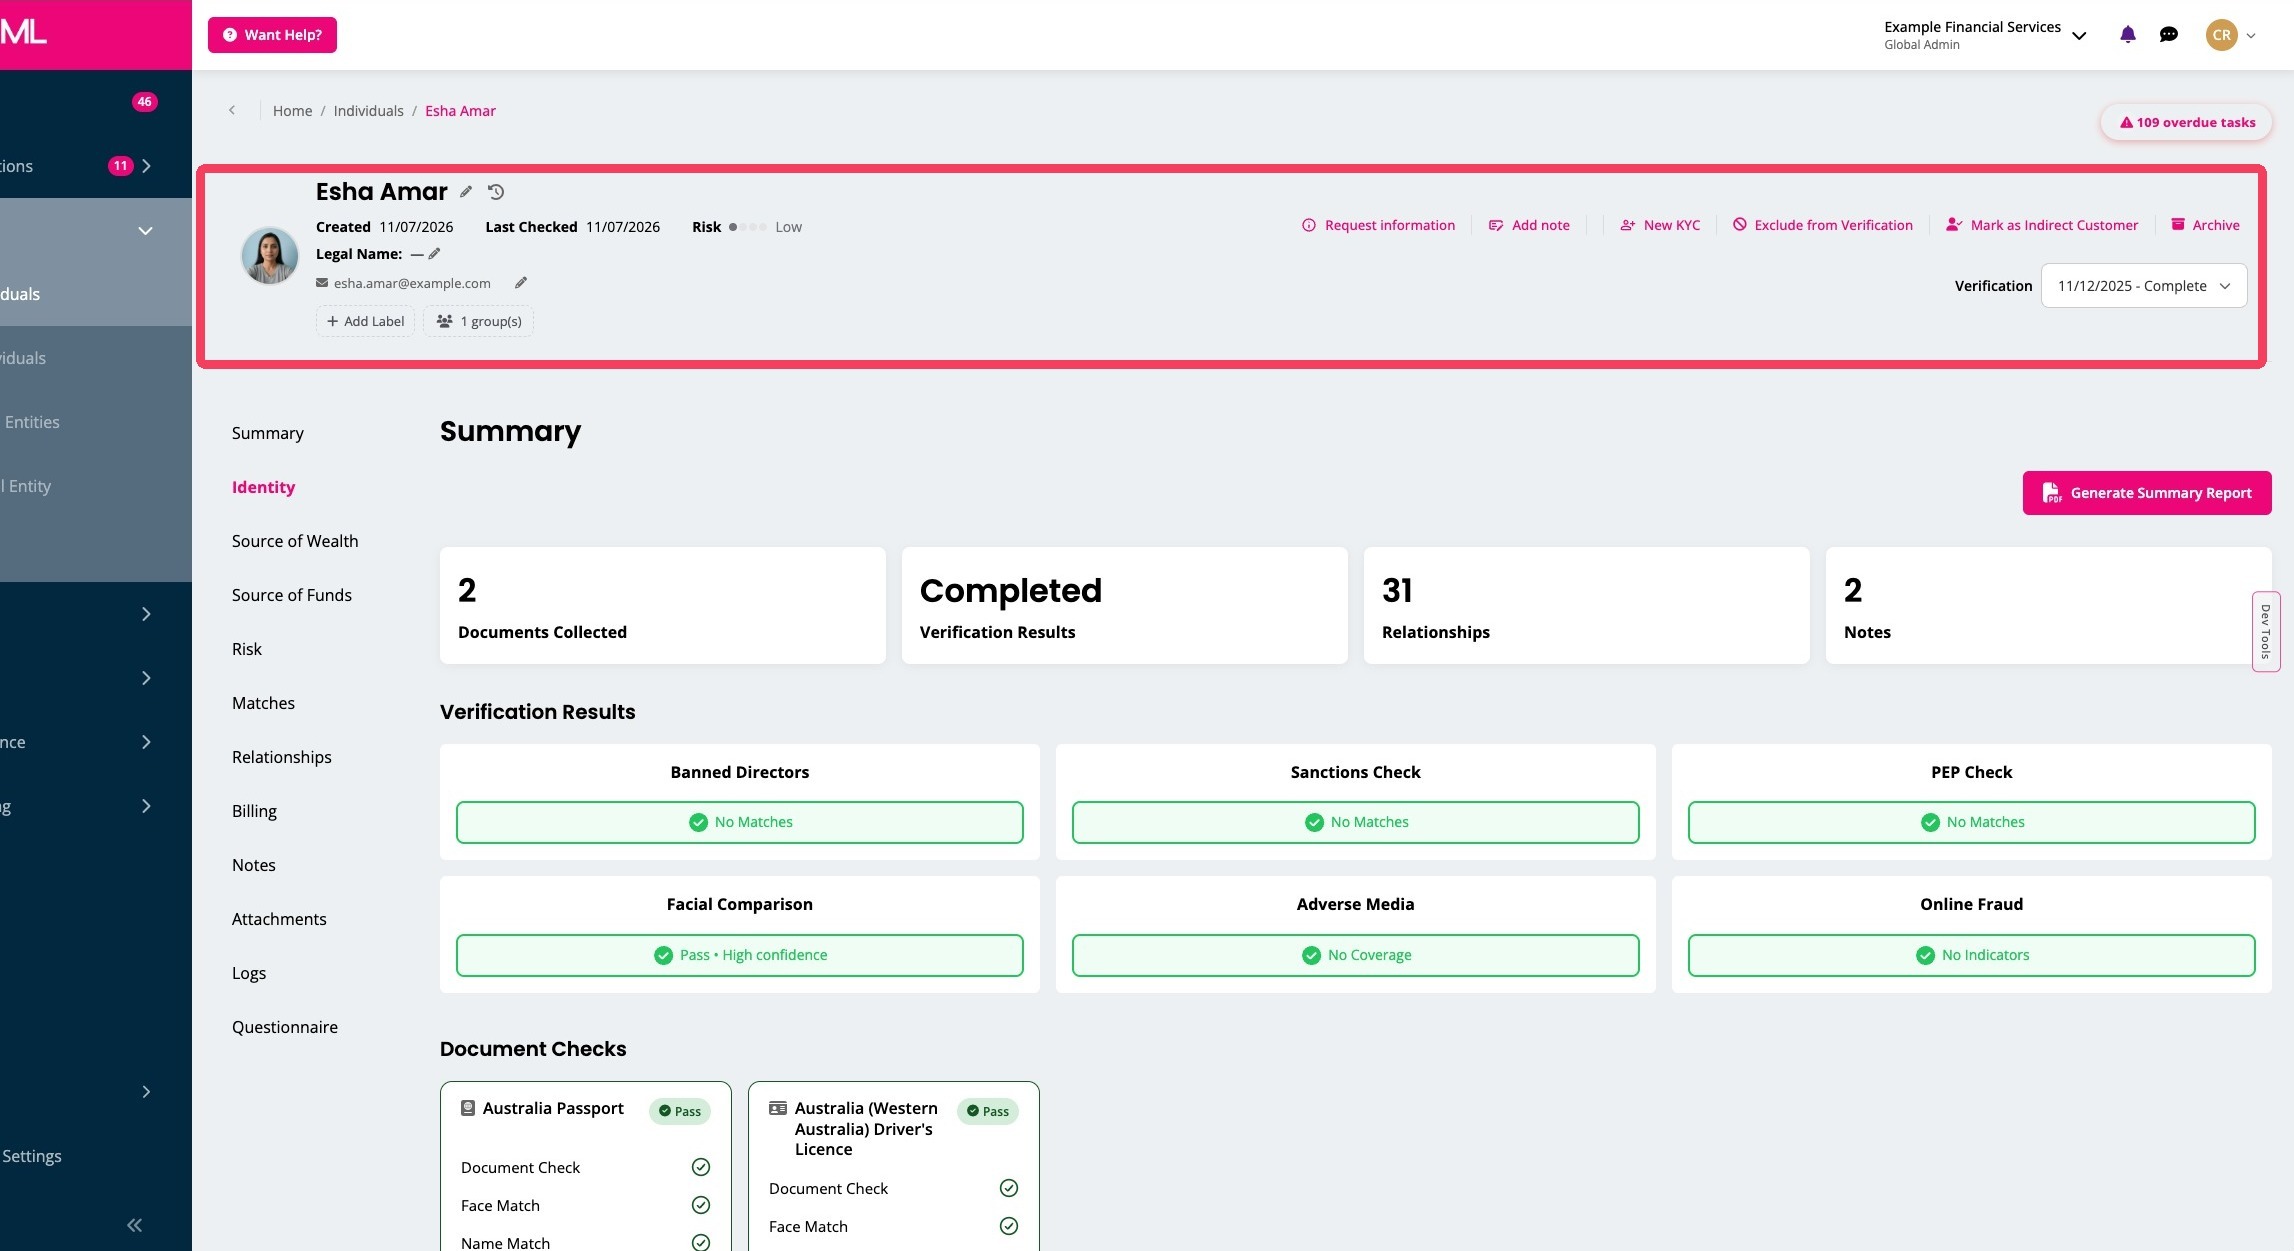Click Generate Summary Report button
Viewport: 2294px width, 1251px height.
click(x=2146, y=493)
